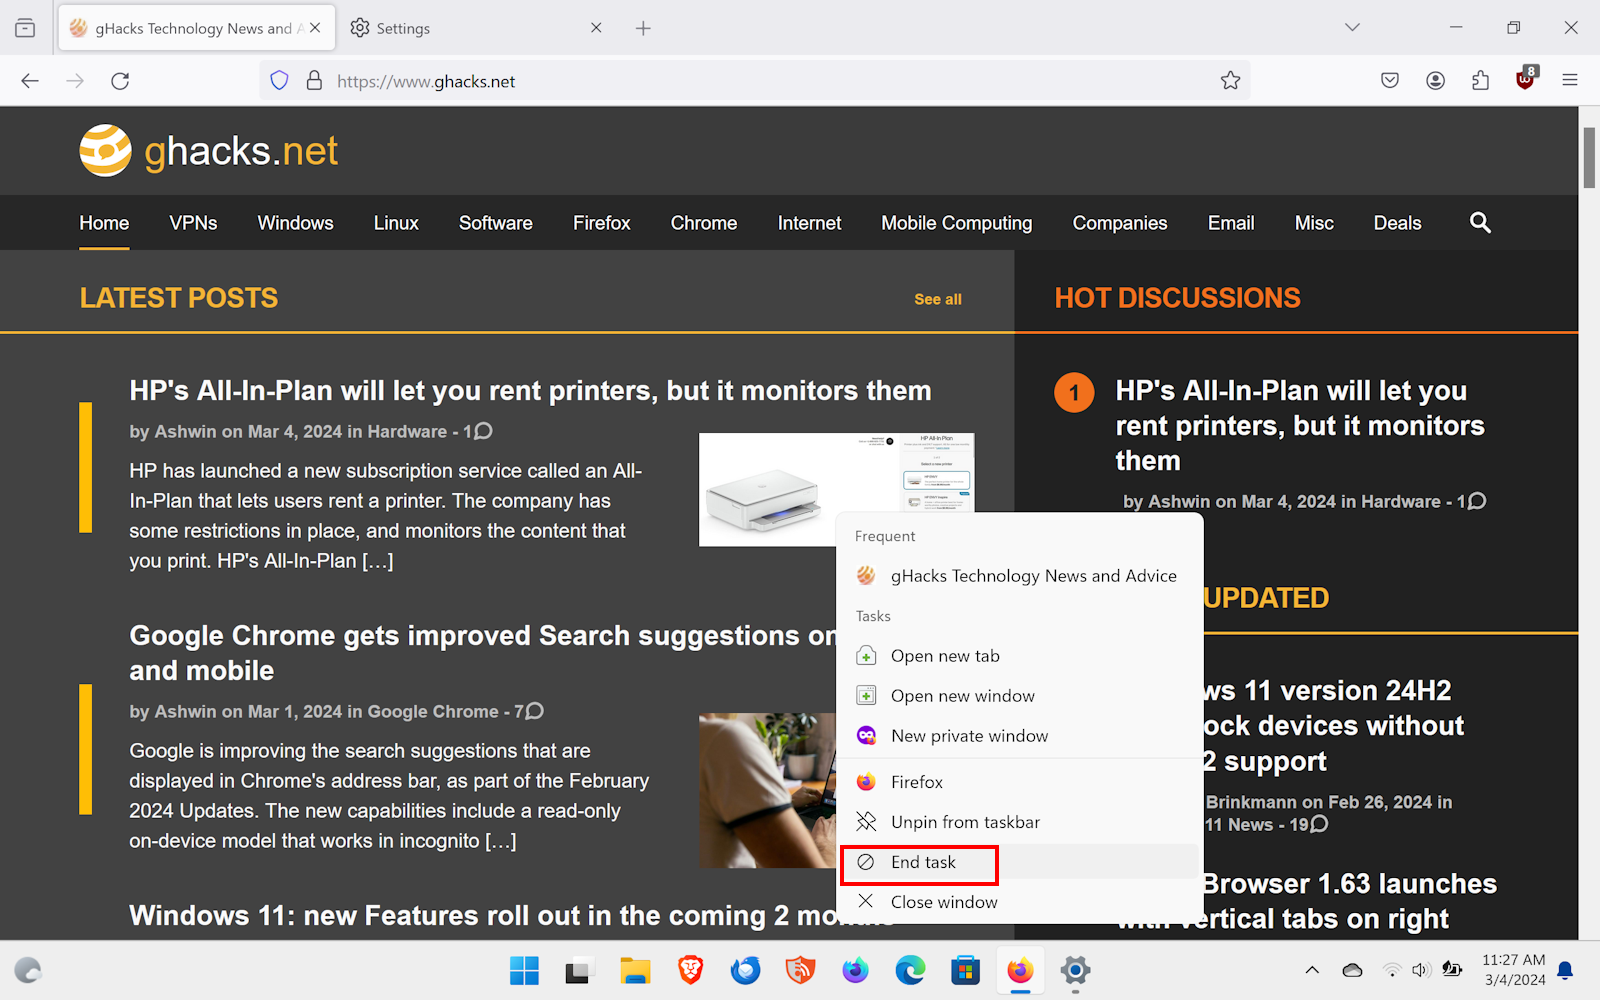Image resolution: width=1600 pixels, height=1000 pixels.
Task: Choose Close window in jump list
Action: tap(1020, 902)
